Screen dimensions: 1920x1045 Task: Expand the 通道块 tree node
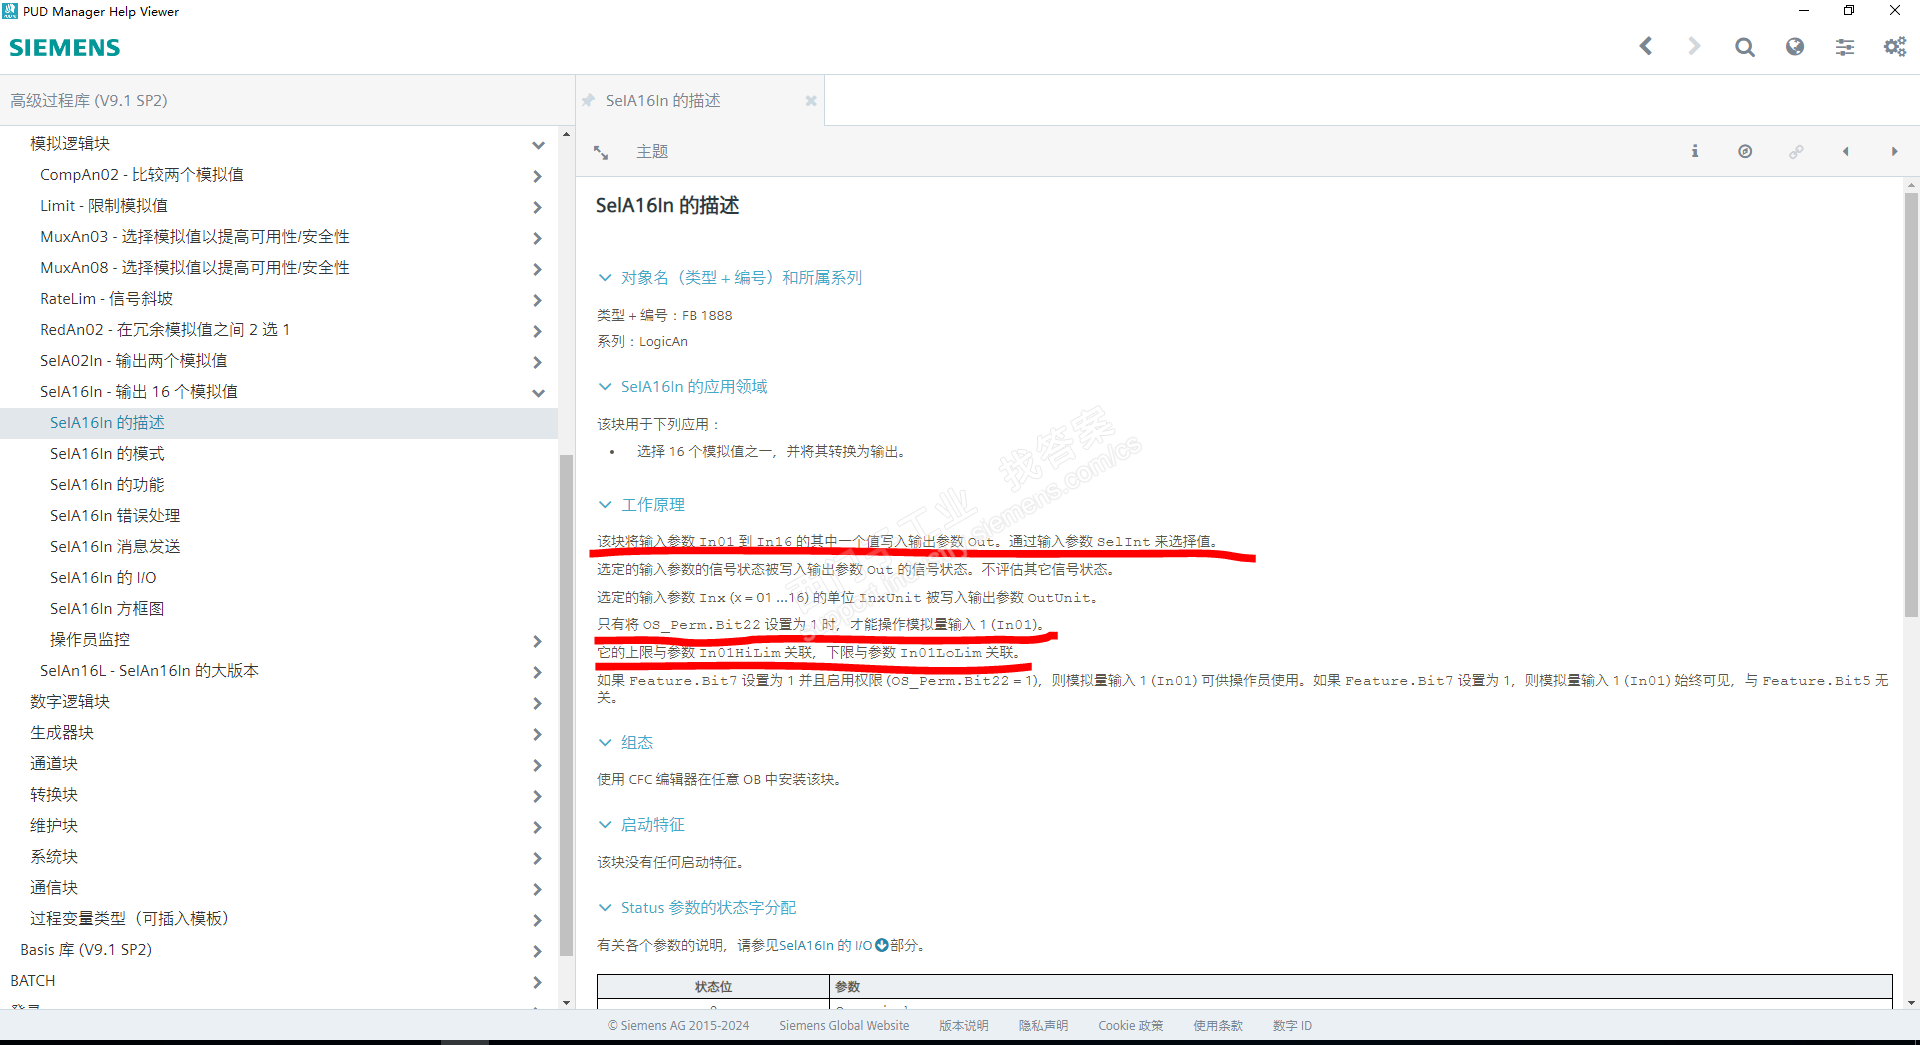538,765
